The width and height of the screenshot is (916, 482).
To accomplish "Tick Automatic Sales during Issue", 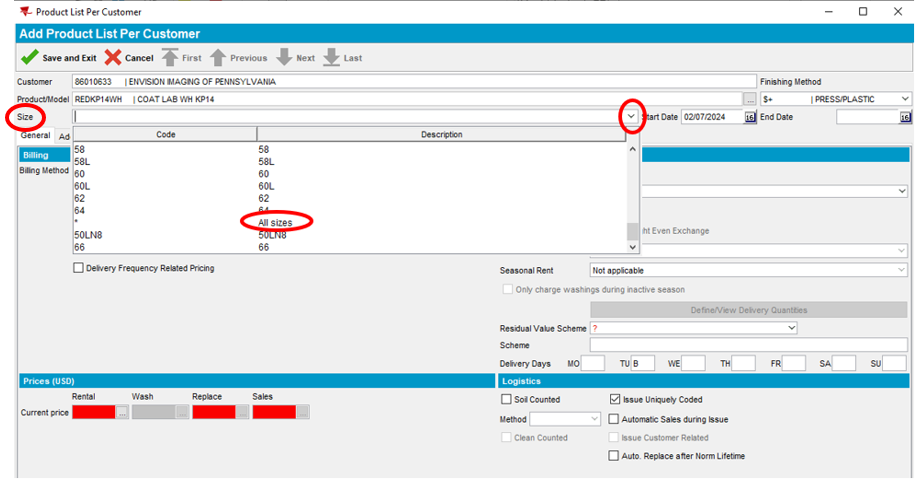I will point(615,419).
